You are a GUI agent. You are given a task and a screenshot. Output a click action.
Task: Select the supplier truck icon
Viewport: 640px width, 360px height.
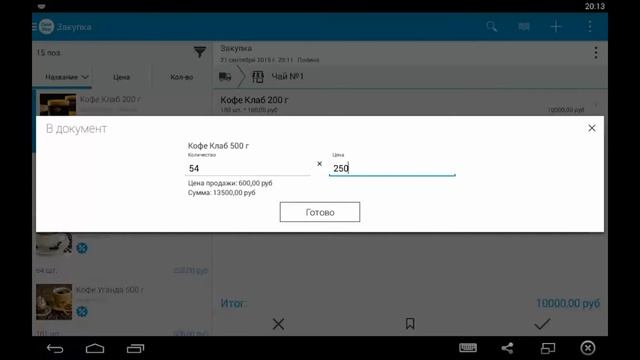tap(225, 76)
